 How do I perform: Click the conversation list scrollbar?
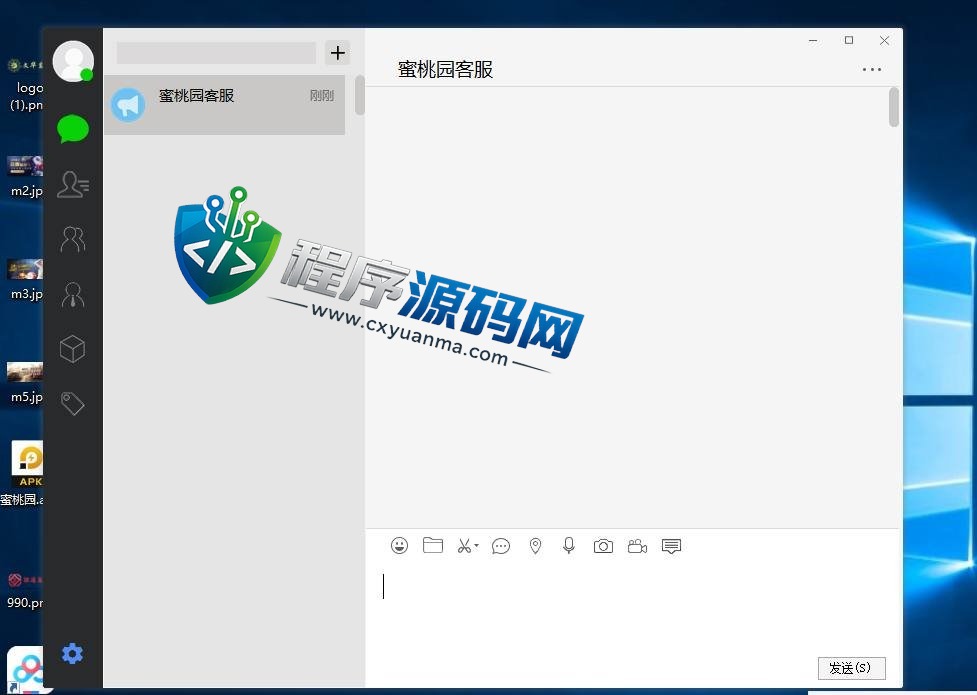360,95
